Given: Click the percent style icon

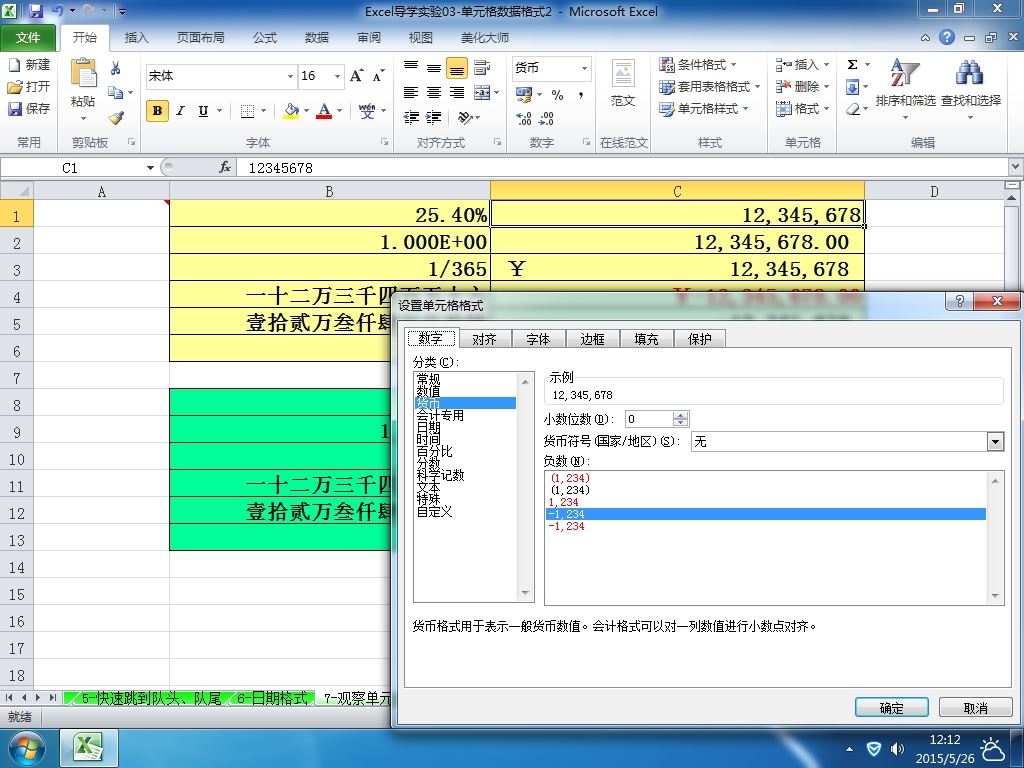Looking at the screenshot, I should tap(557, 95).
